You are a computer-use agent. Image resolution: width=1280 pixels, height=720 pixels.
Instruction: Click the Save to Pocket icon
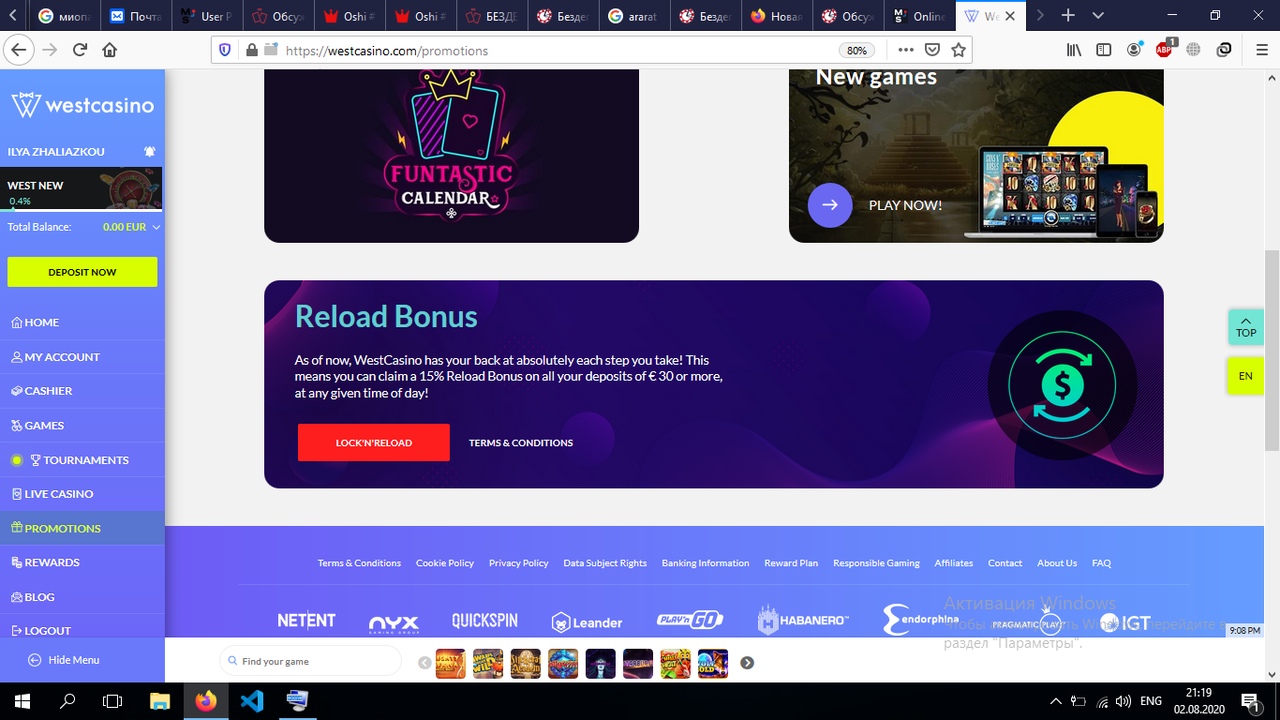933,50
